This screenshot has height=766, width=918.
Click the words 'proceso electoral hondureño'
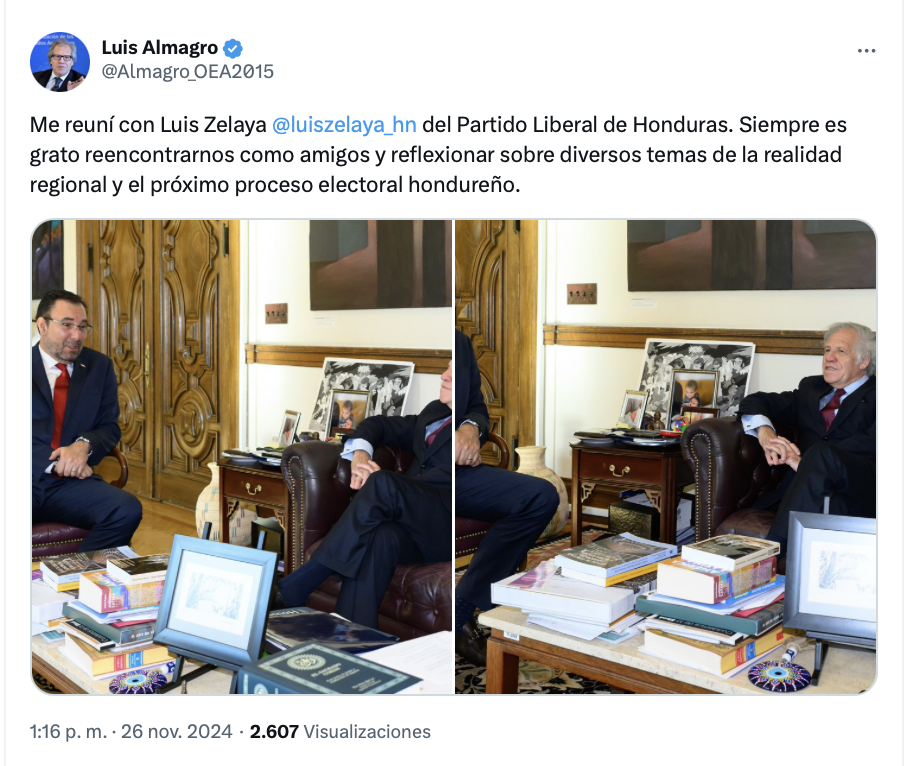coord(377,184)
